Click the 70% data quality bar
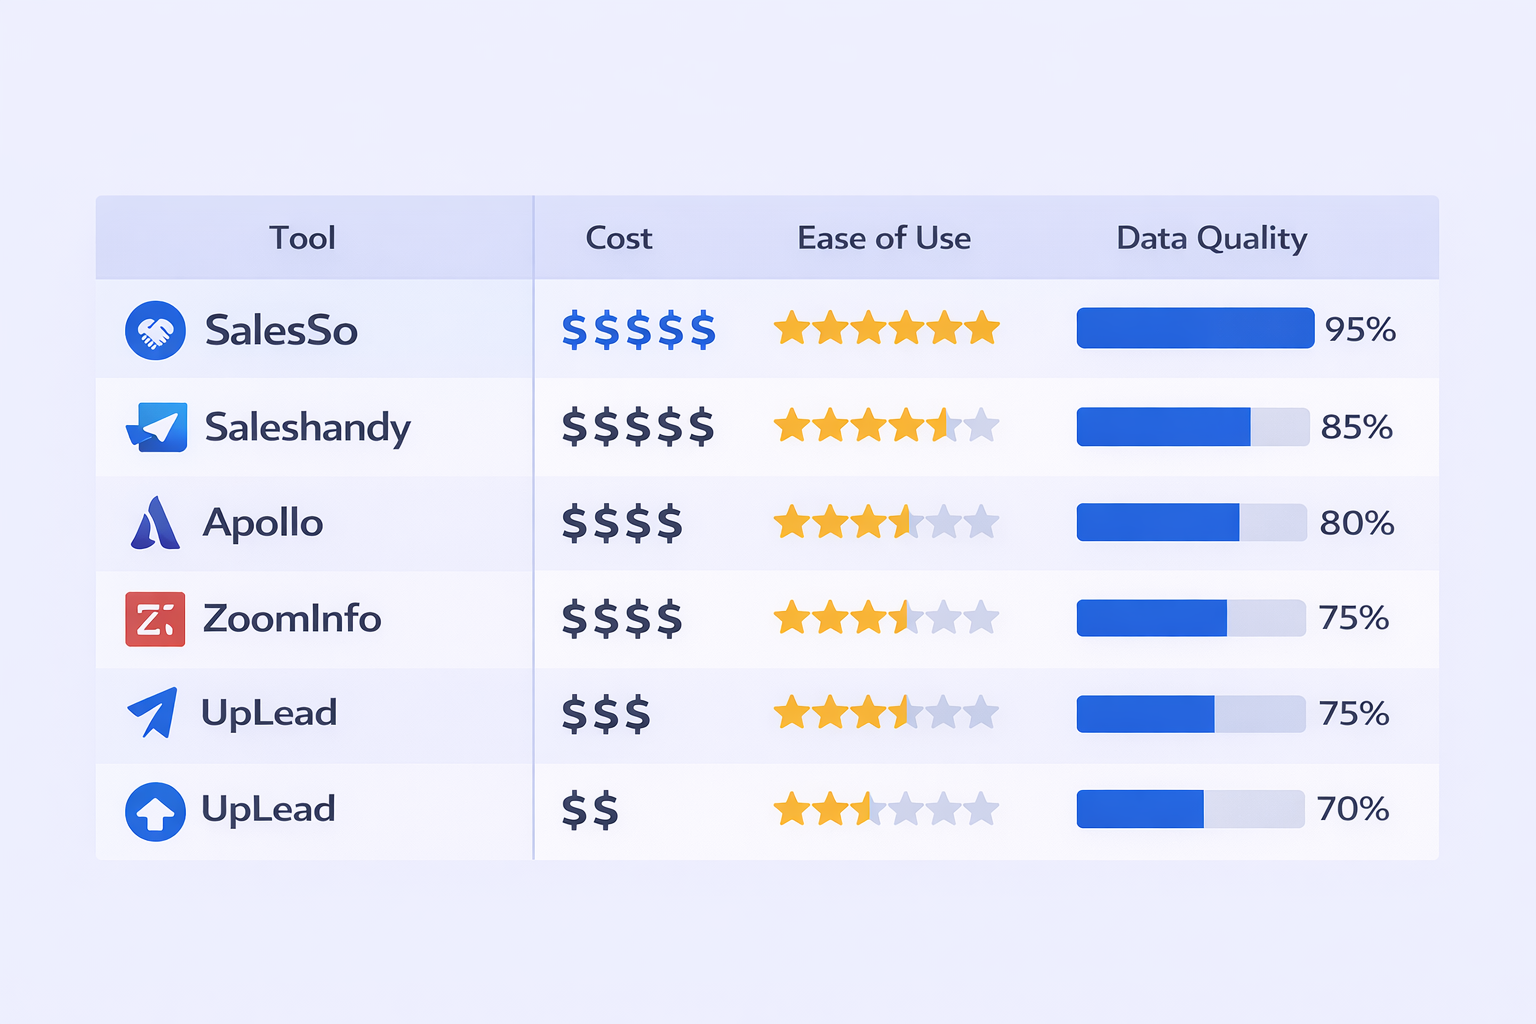This screenshot has width=1536, height=1024. (1190, 809)
